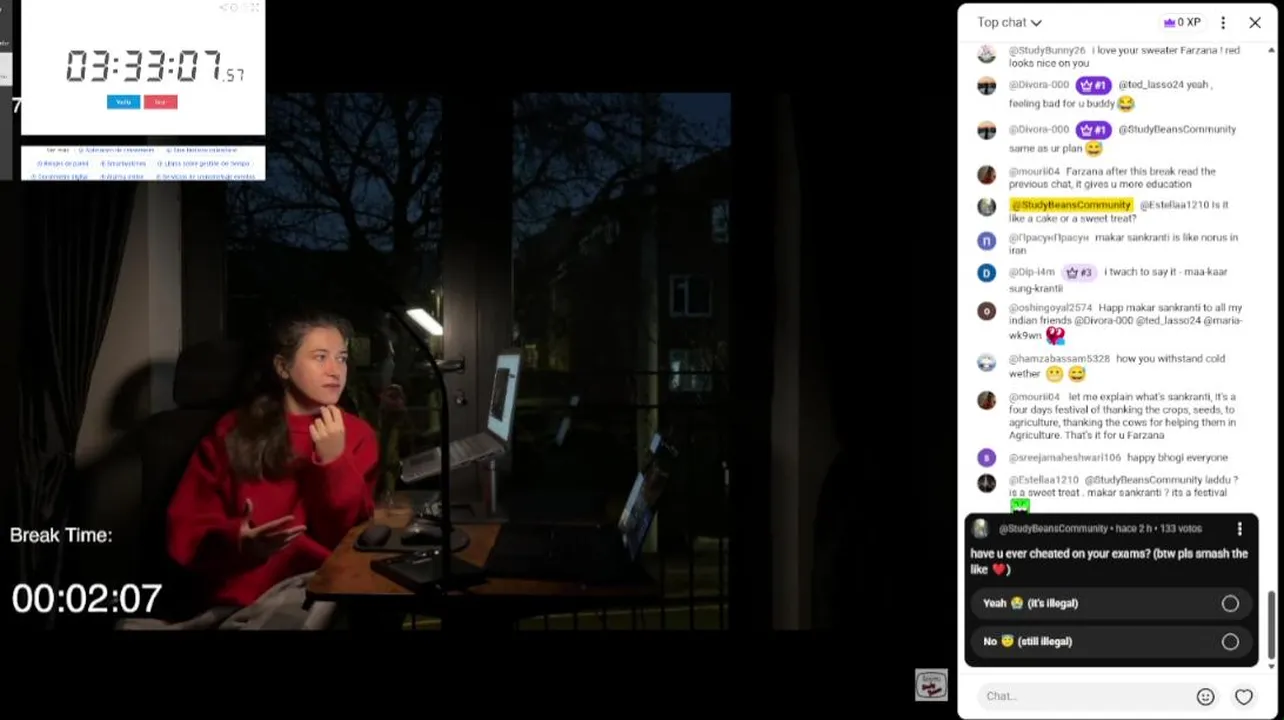Click the '133 votos' poll info text

(1181, 529)
